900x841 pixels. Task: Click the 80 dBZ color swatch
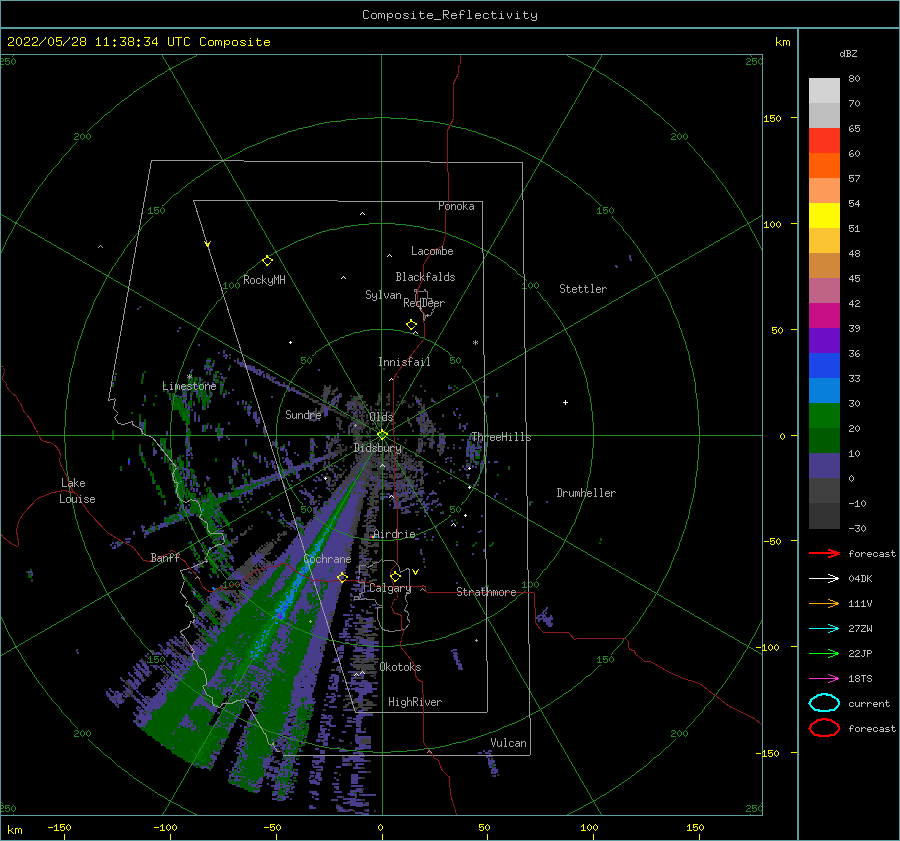coord(824,90)
